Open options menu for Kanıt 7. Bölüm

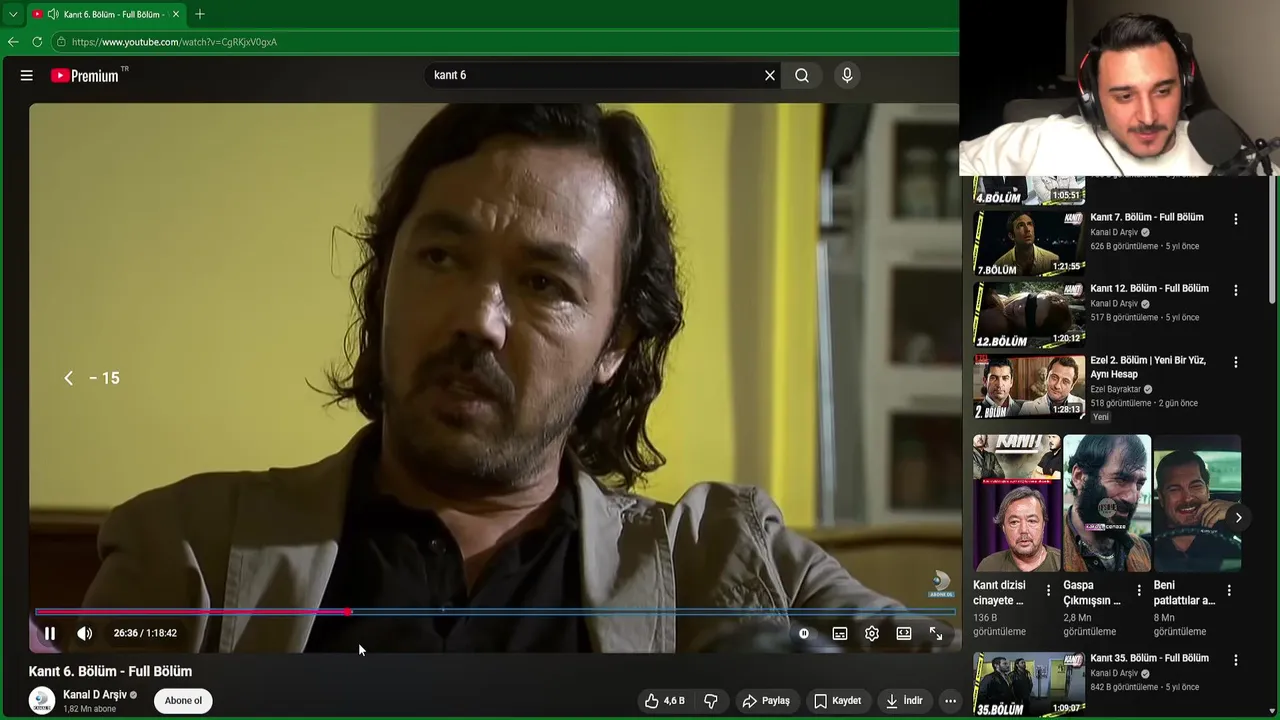click(1236, 219)
